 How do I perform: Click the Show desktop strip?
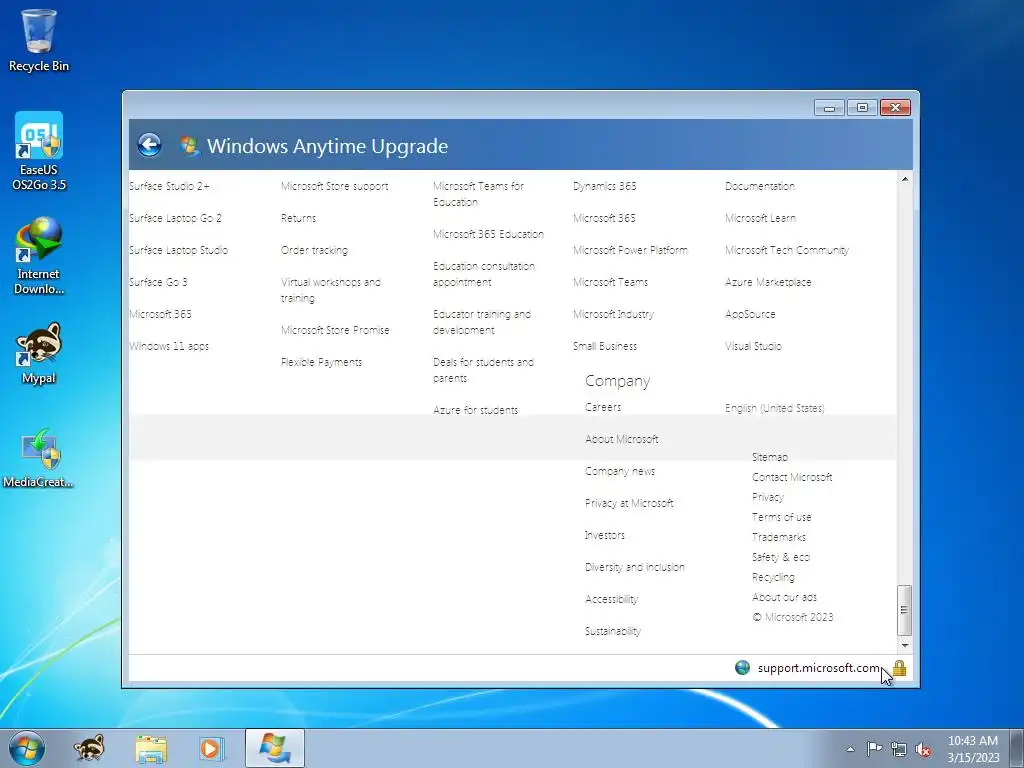pyautogui.click(x=1017, y=748)
